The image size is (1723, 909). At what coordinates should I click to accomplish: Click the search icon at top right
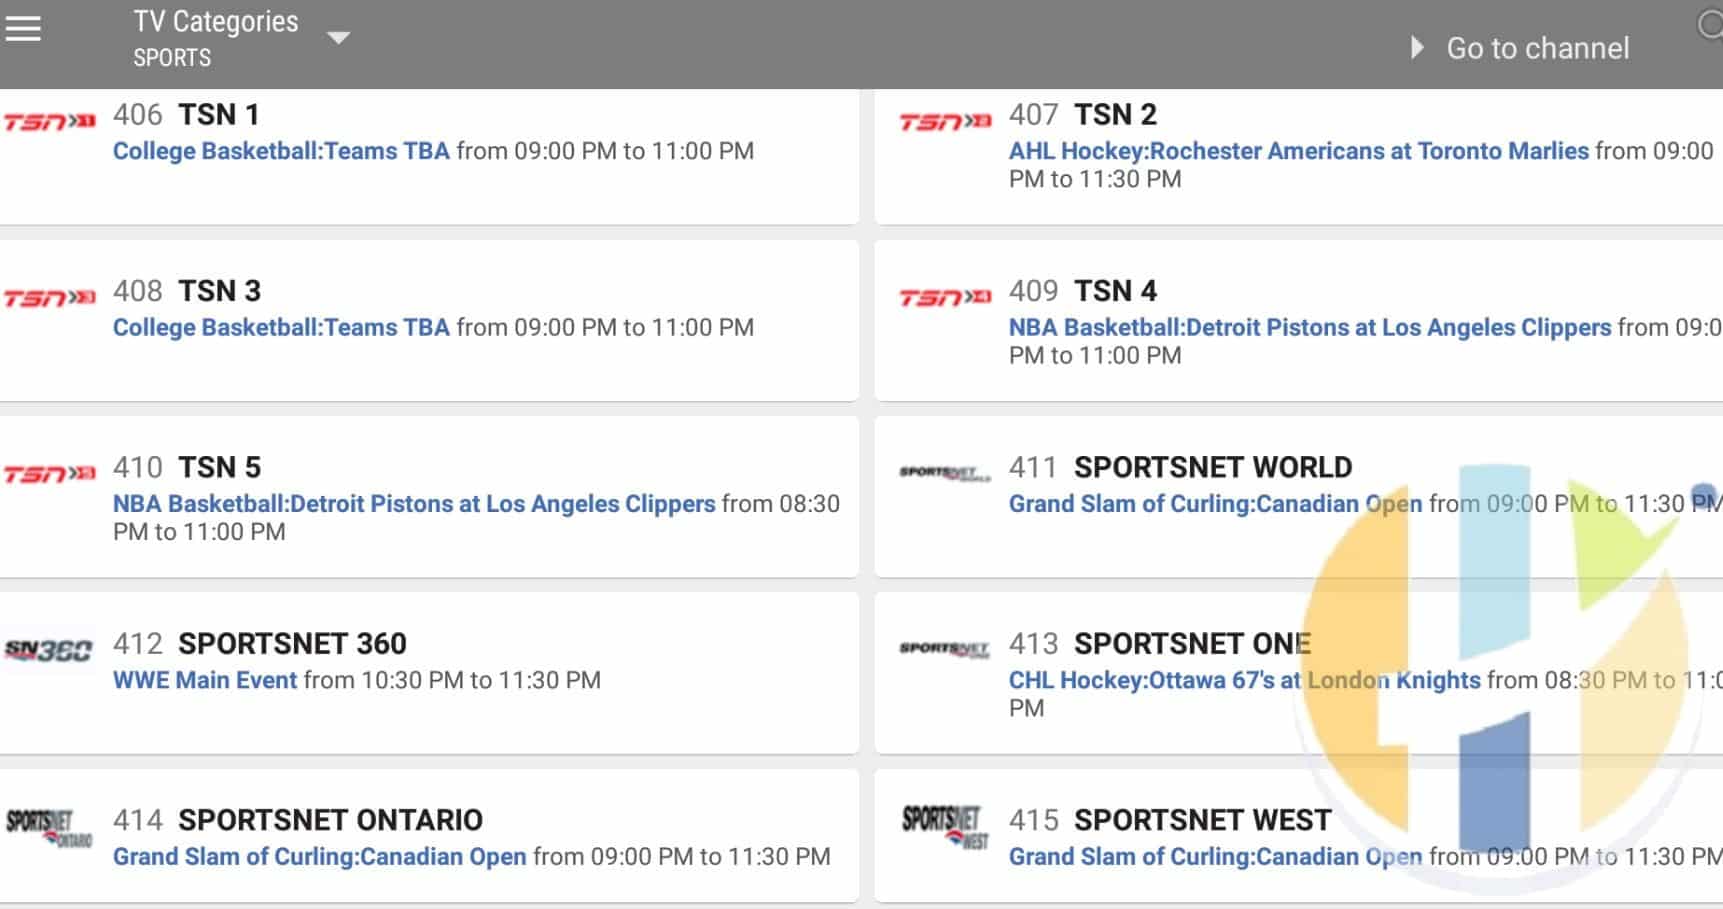pos(1710,26)
